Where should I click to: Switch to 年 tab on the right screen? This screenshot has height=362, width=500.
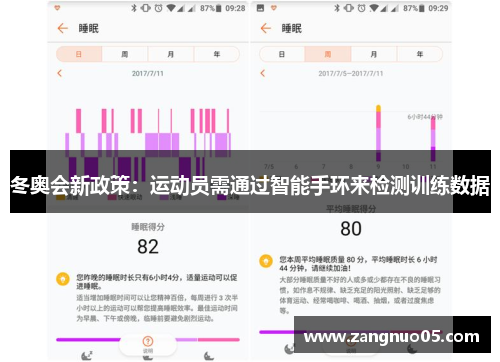tap(420, 54)
